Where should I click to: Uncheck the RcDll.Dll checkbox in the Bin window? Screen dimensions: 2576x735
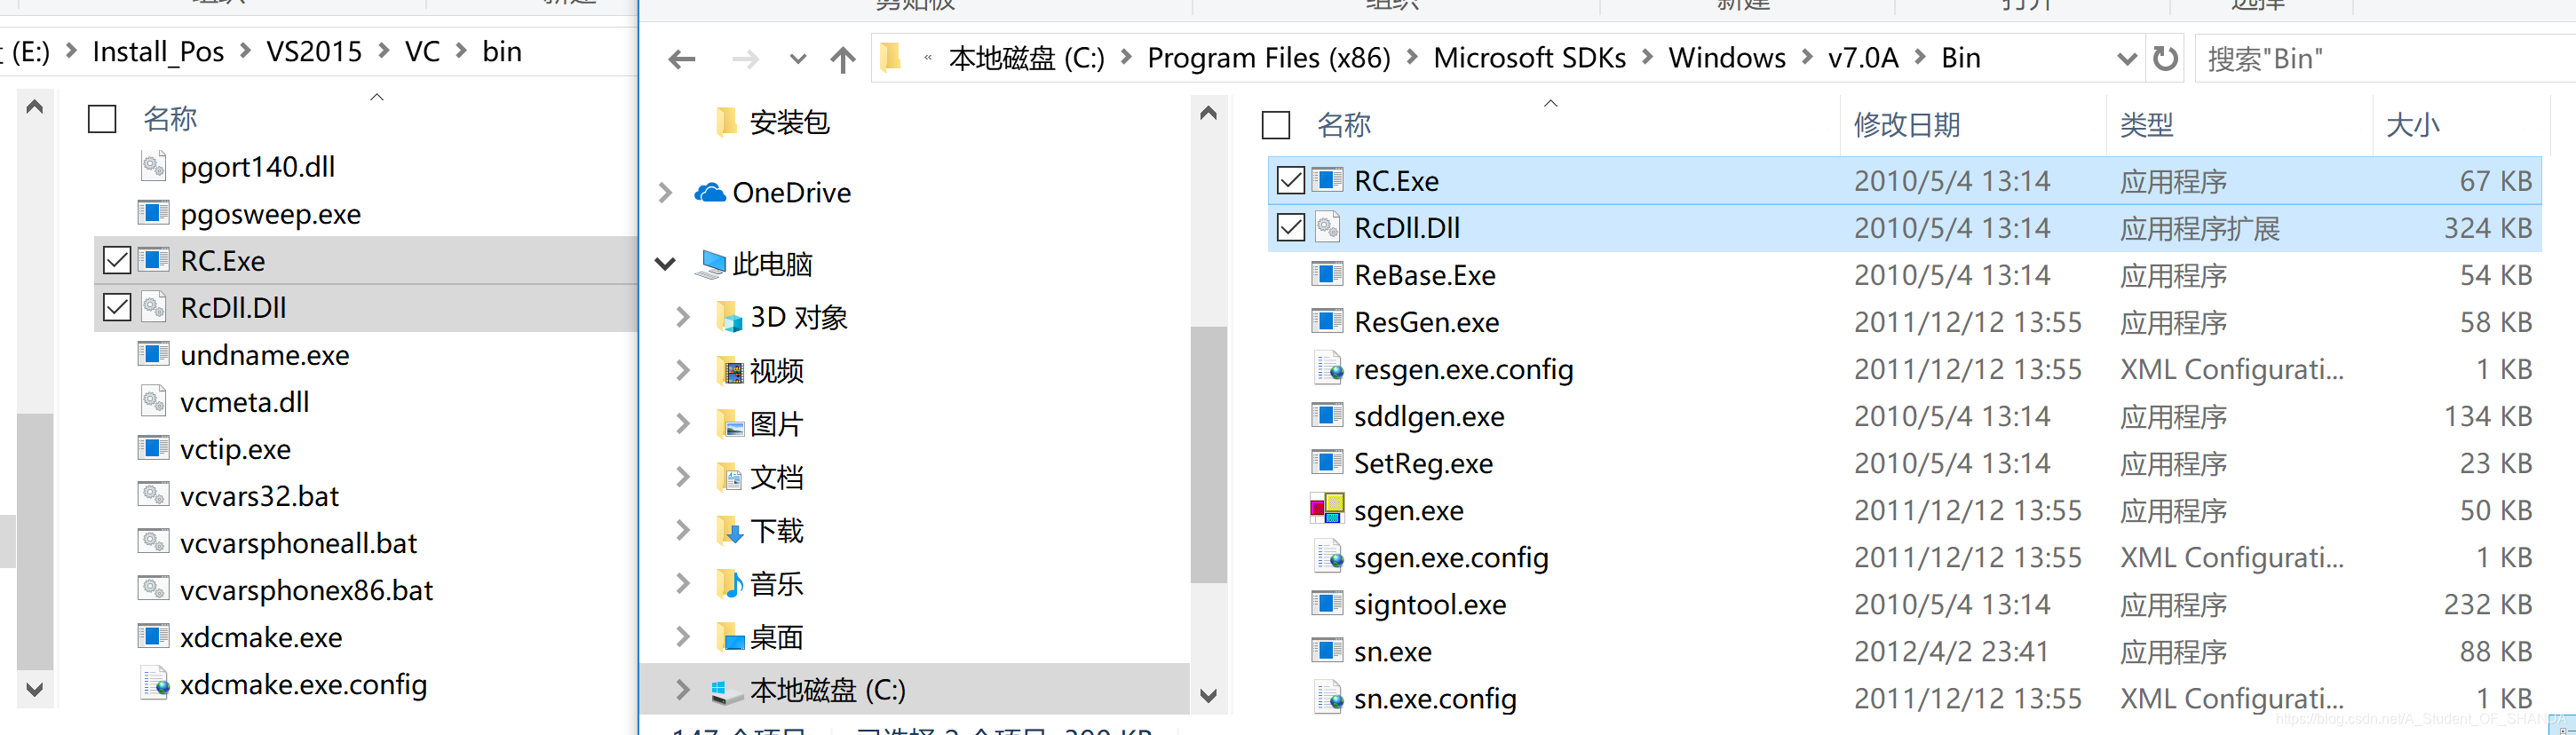click(1291, 228)
